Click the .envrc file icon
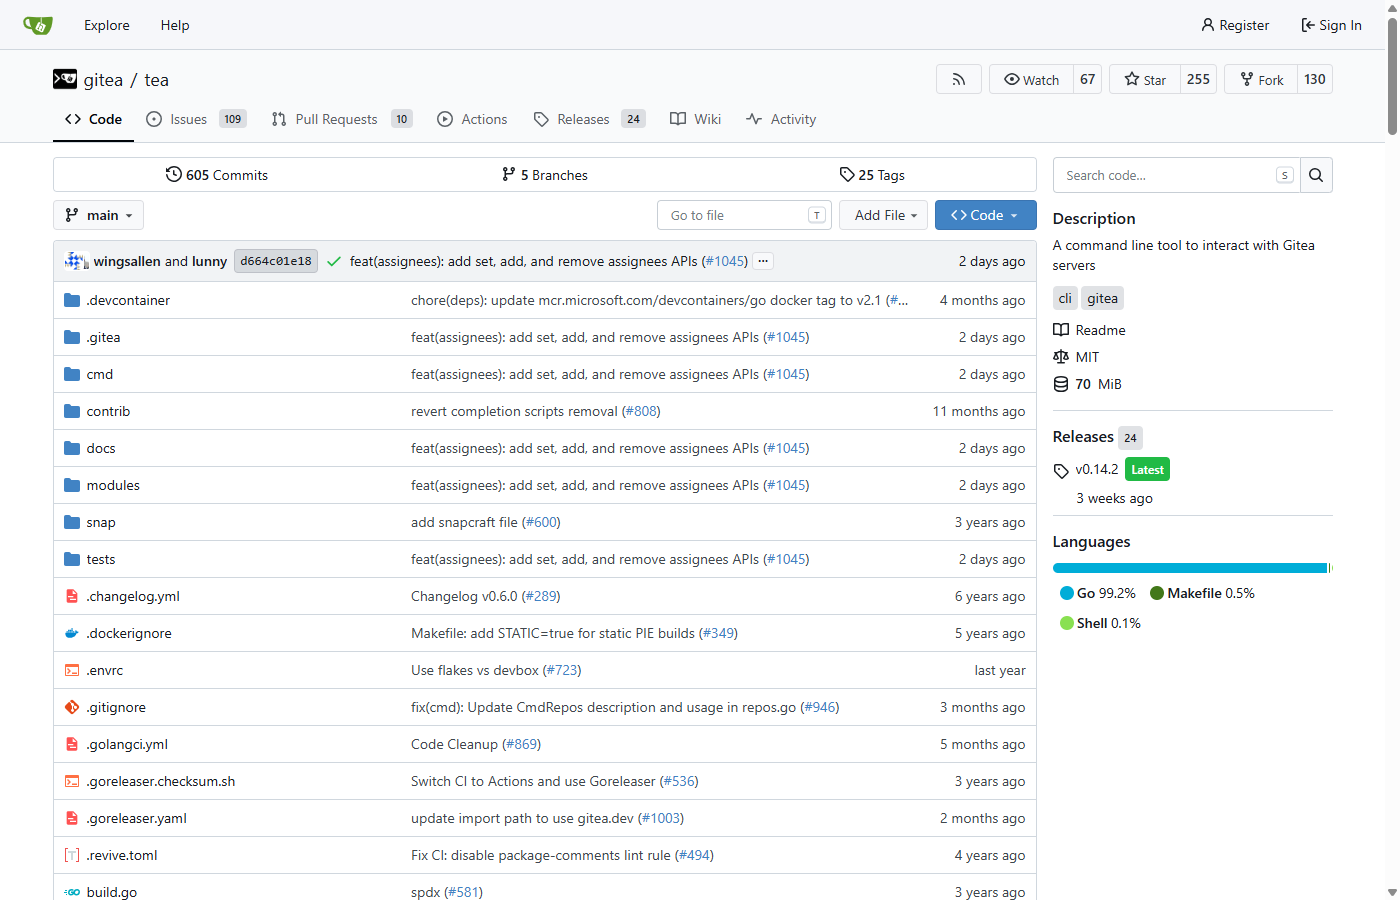1400x900 pixels. 72,670
